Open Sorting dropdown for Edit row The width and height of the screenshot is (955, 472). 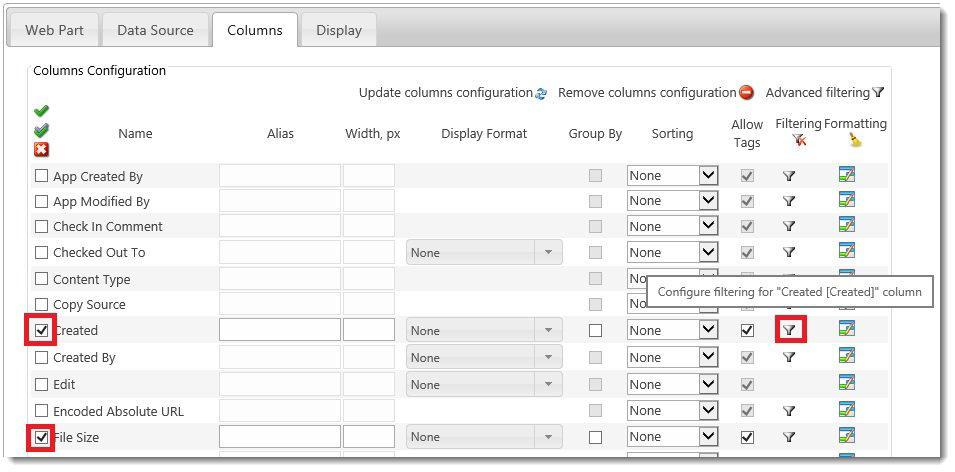click(x=672, y=384)
